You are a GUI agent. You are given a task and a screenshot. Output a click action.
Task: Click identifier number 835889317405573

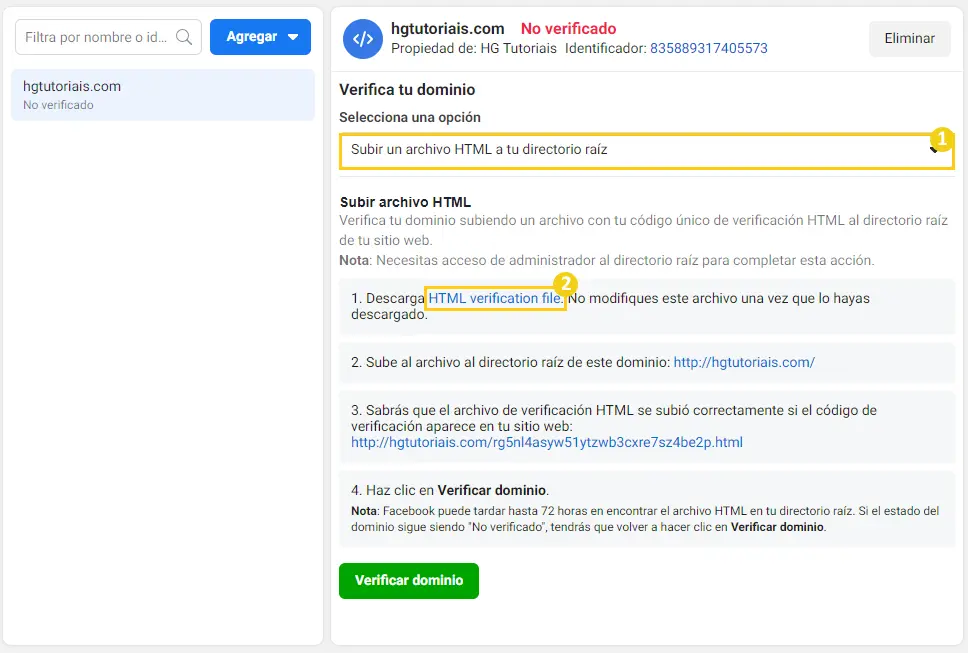pos(709,48)
